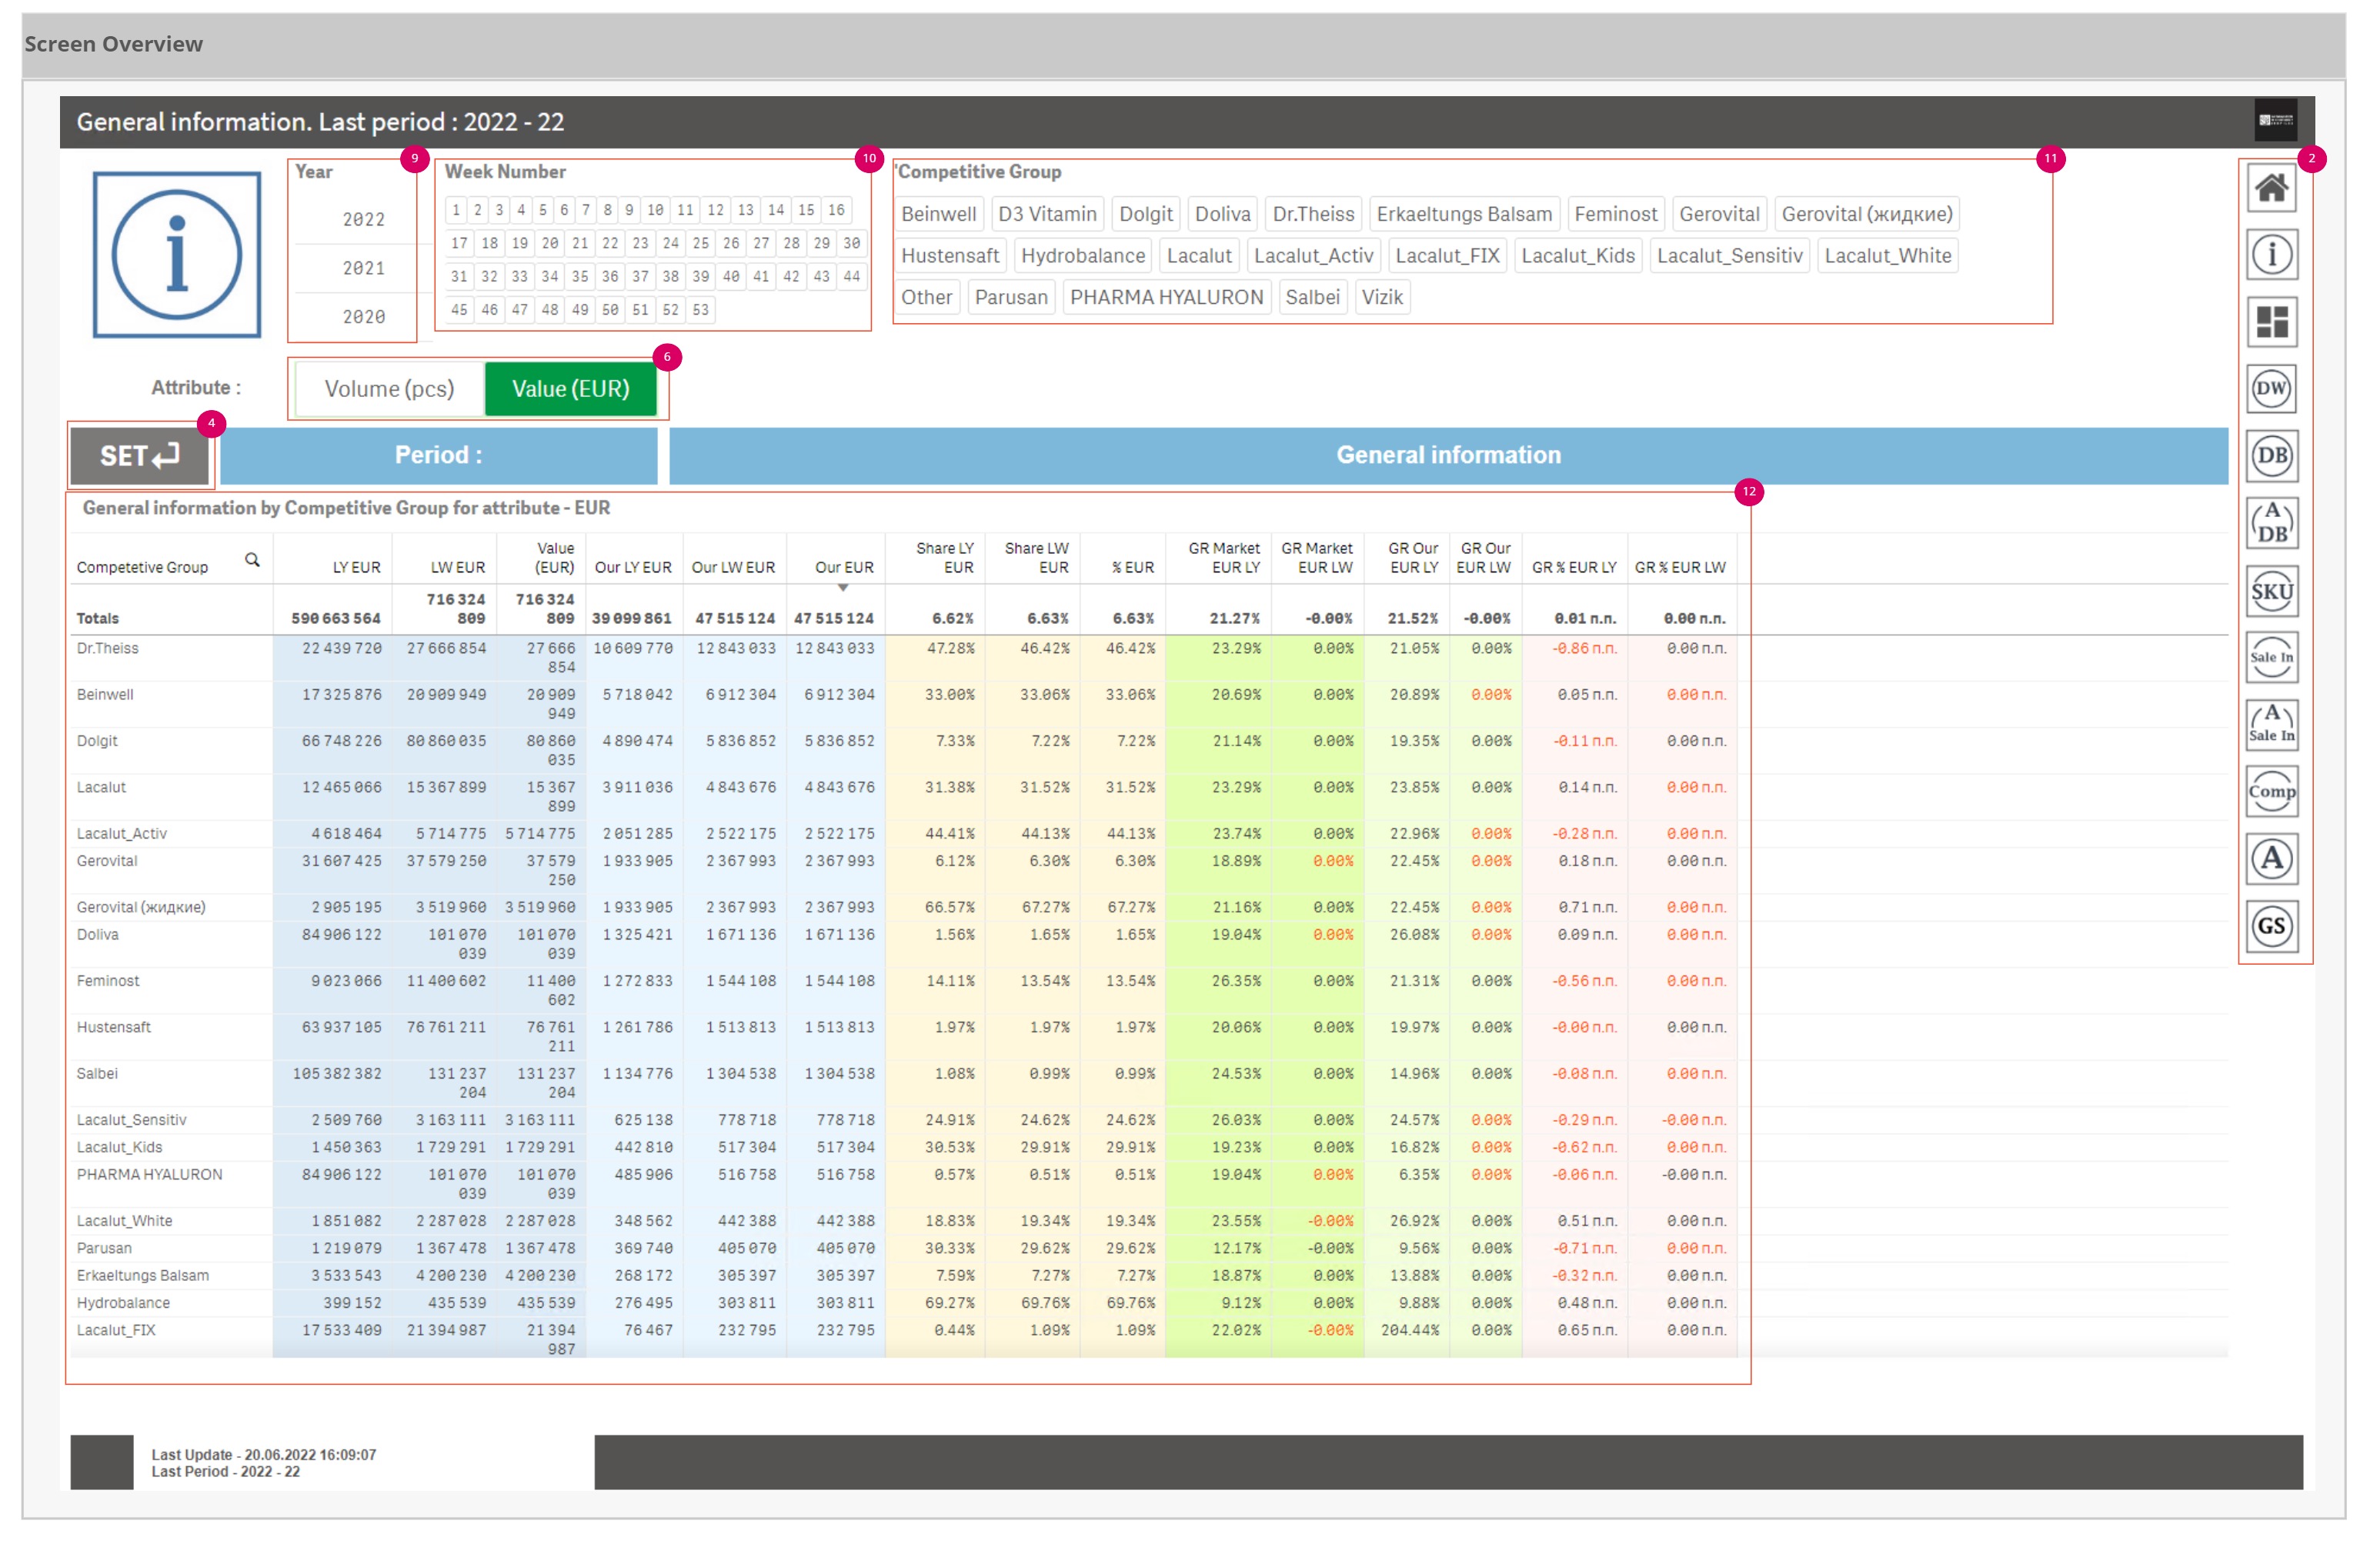Select the Value (EUR) attribute
Viewport: 2380px width, 1554px height.
coord(570,389)
